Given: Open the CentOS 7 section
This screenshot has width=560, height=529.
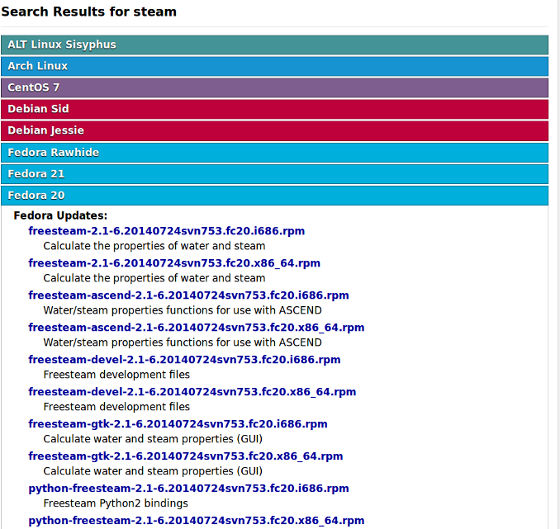Looking at the screenshot, I should pyautogui.click(x=275, y=88).
